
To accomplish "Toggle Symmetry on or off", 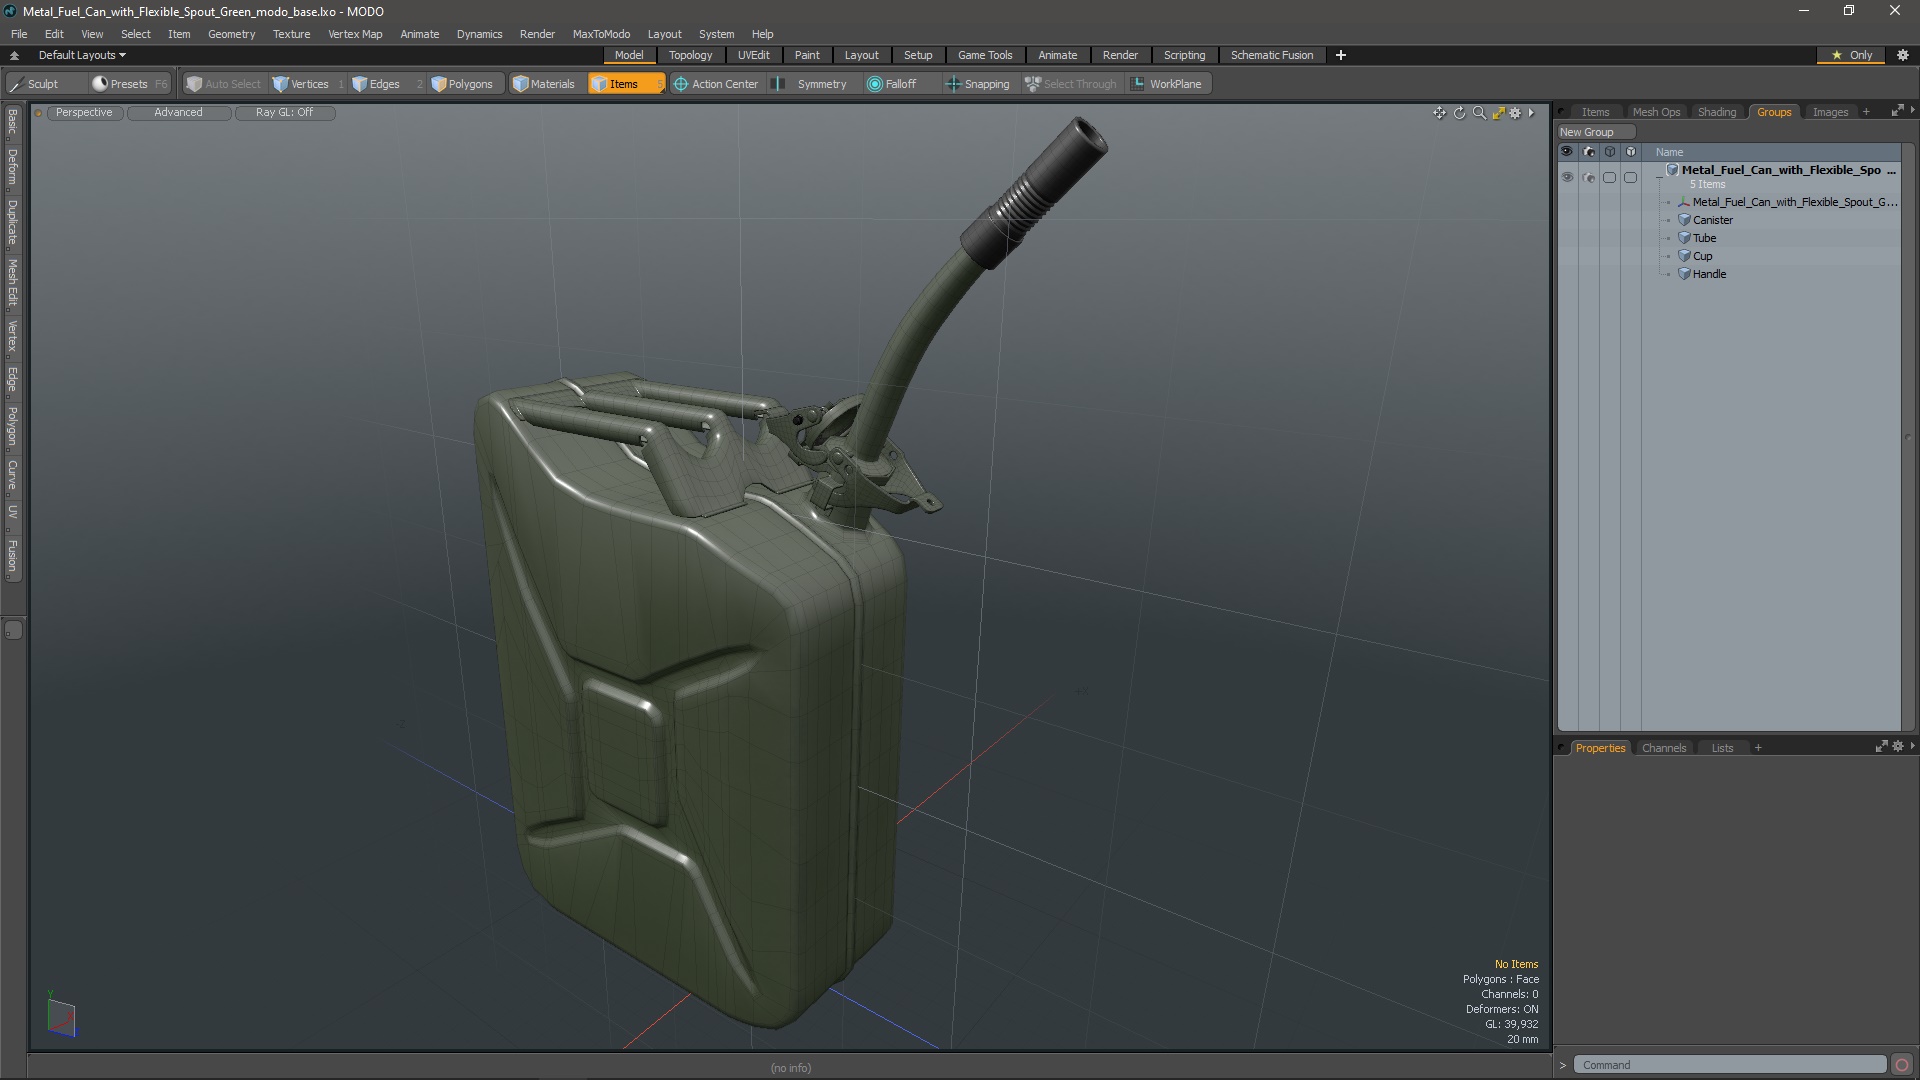I will pos(811,84).
